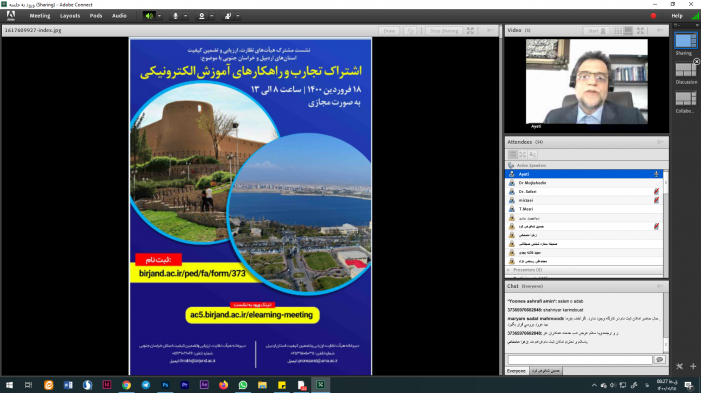Toggle full screen for Video pod
The image size is (701, 393).
pos(640,31)
